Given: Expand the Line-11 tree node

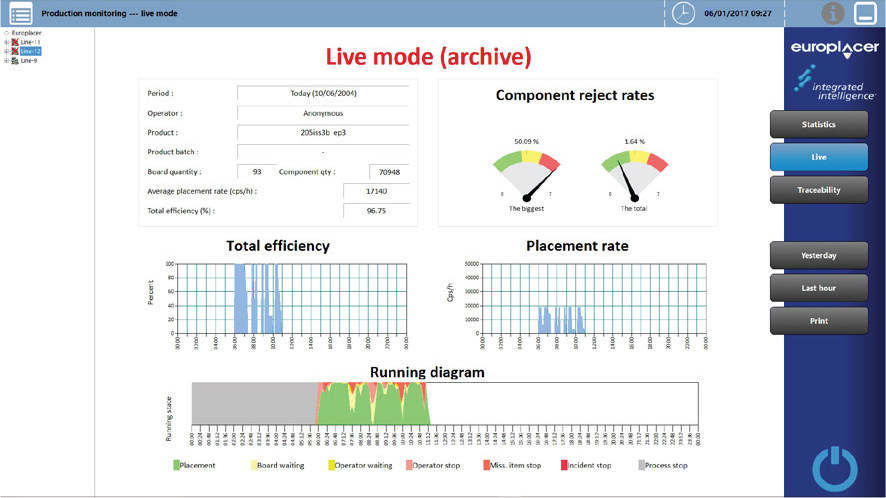Looking at the screenshot, I should [6, 42].
